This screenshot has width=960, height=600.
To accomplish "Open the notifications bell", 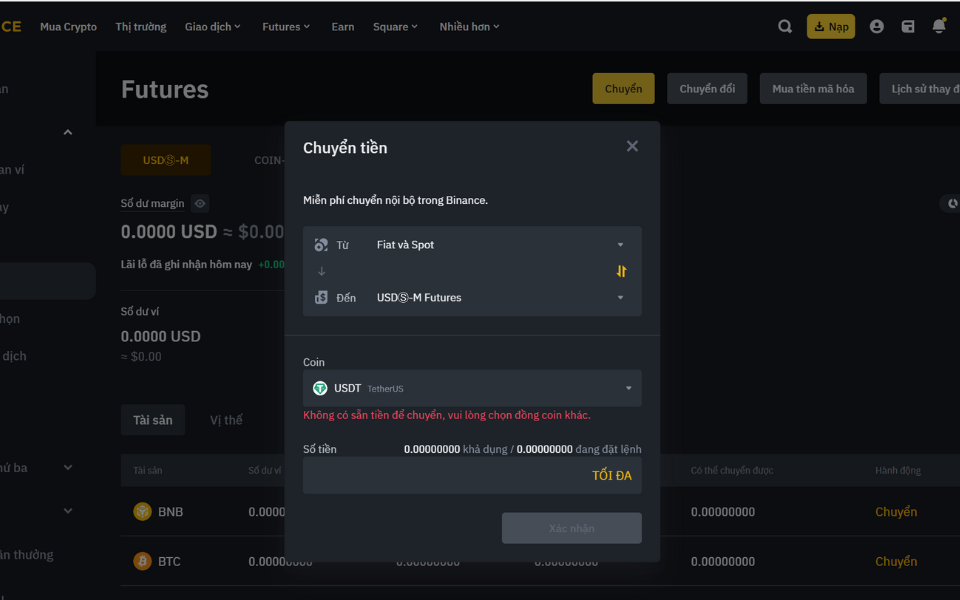I will point(939,26).
